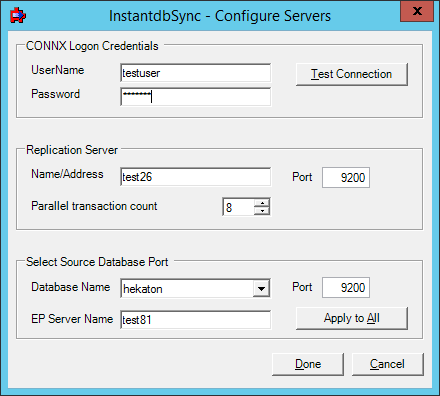Image resolution: width=440 pixels, height=396 pixels.
Task: Click the 'EP Server Name' label
Action: coord(72,319)
